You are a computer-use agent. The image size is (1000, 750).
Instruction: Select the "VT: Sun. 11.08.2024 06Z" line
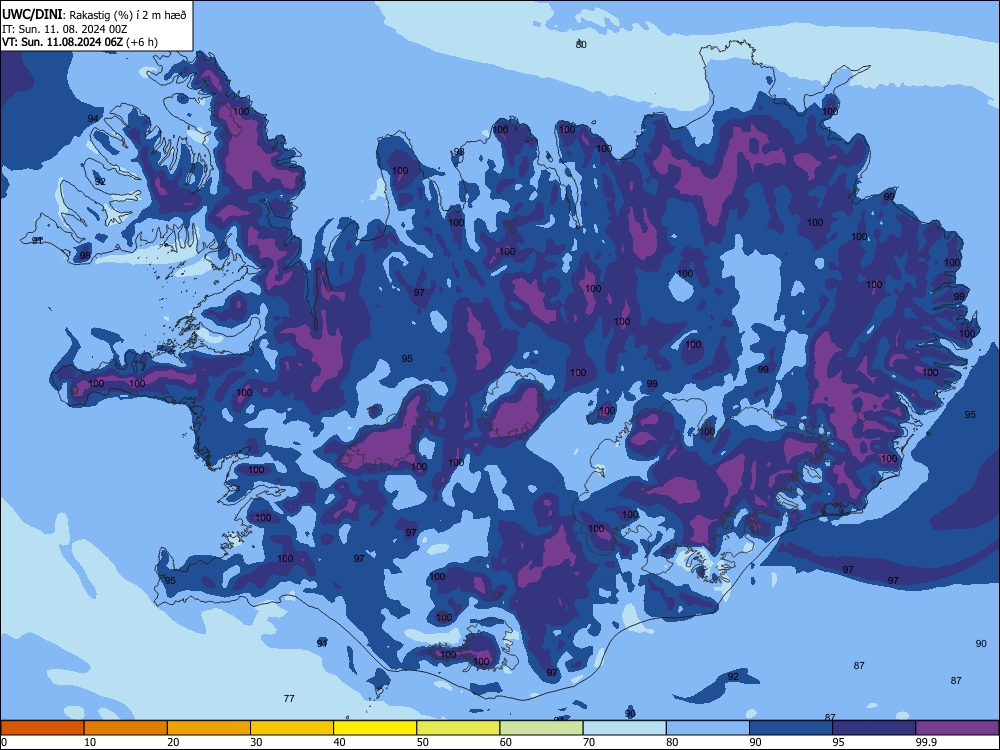(62, 42)
